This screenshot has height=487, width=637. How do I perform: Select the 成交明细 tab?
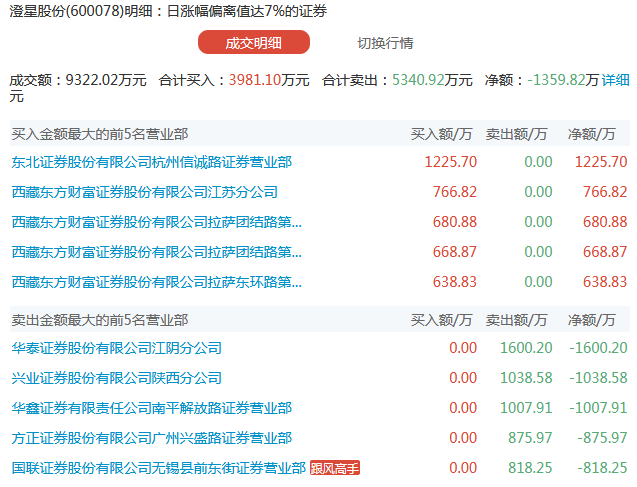253,43
